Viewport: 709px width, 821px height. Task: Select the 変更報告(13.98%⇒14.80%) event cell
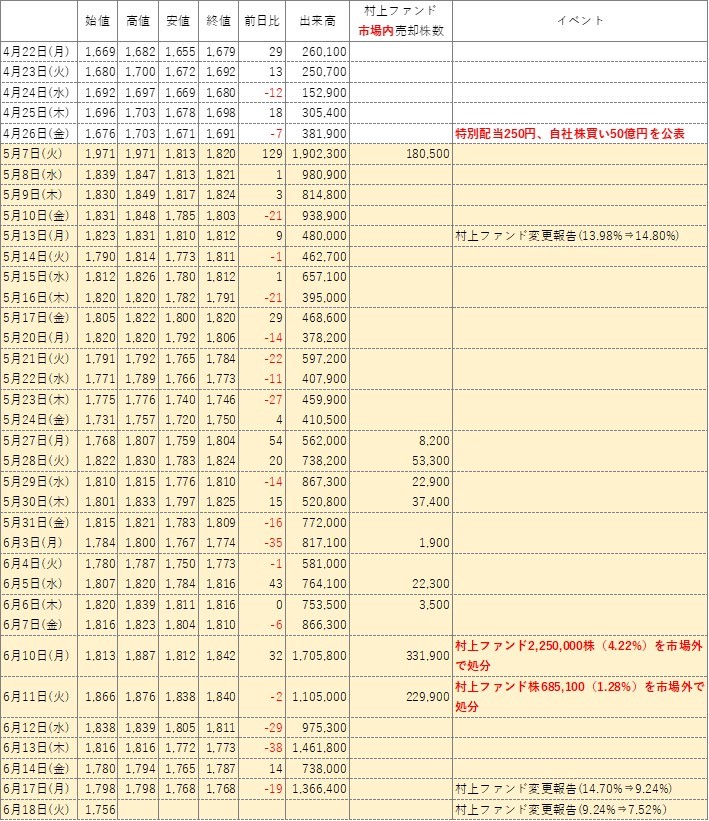[x=566, y=235]
